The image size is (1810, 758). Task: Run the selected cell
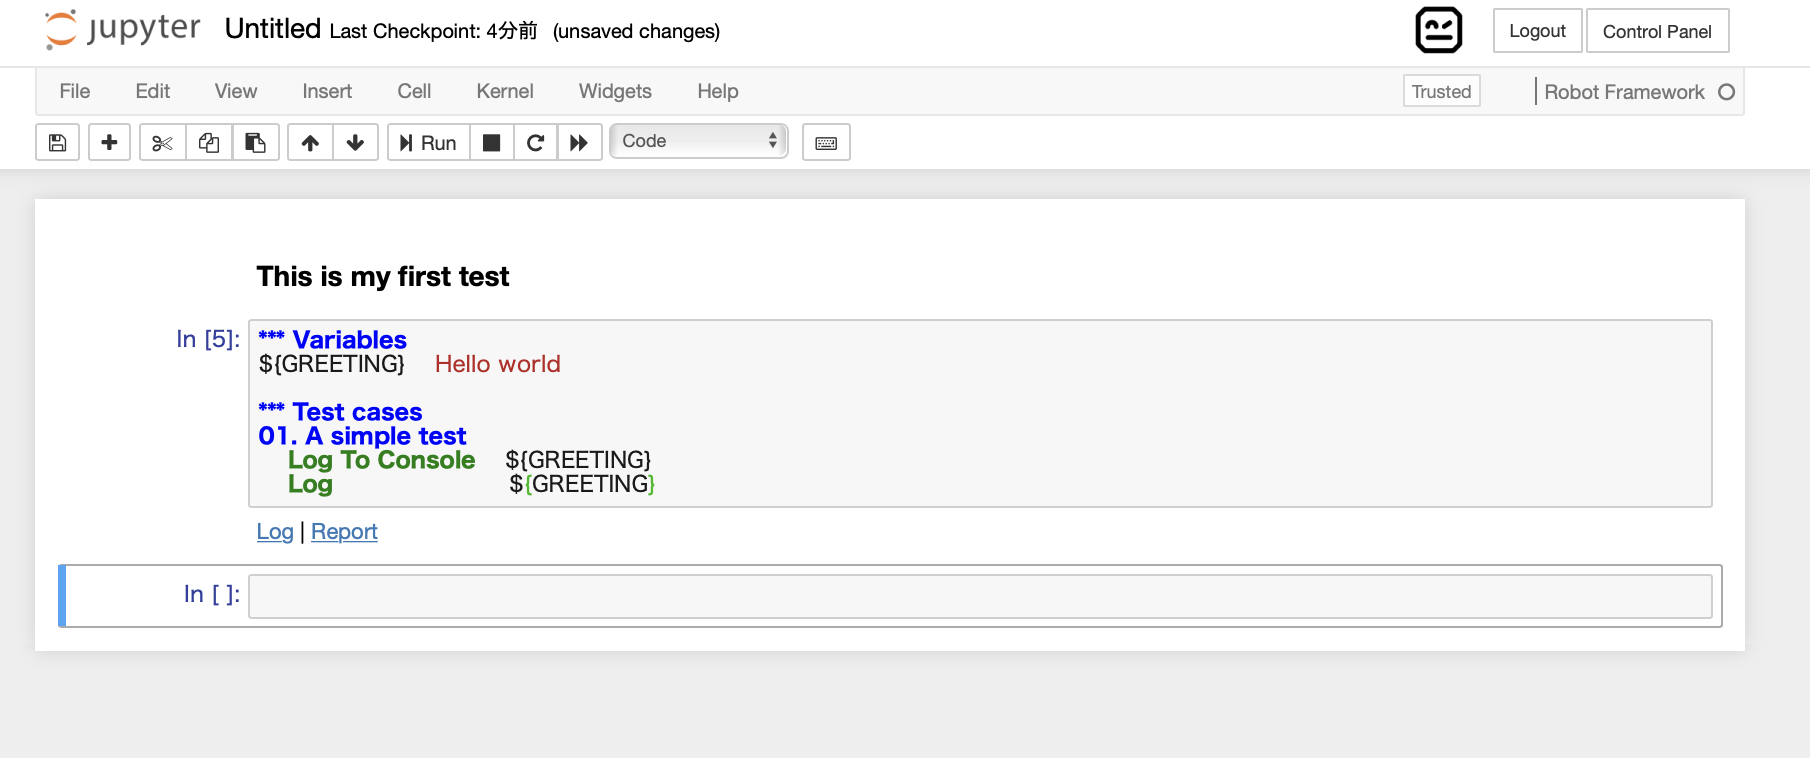(x=428, y=142)
